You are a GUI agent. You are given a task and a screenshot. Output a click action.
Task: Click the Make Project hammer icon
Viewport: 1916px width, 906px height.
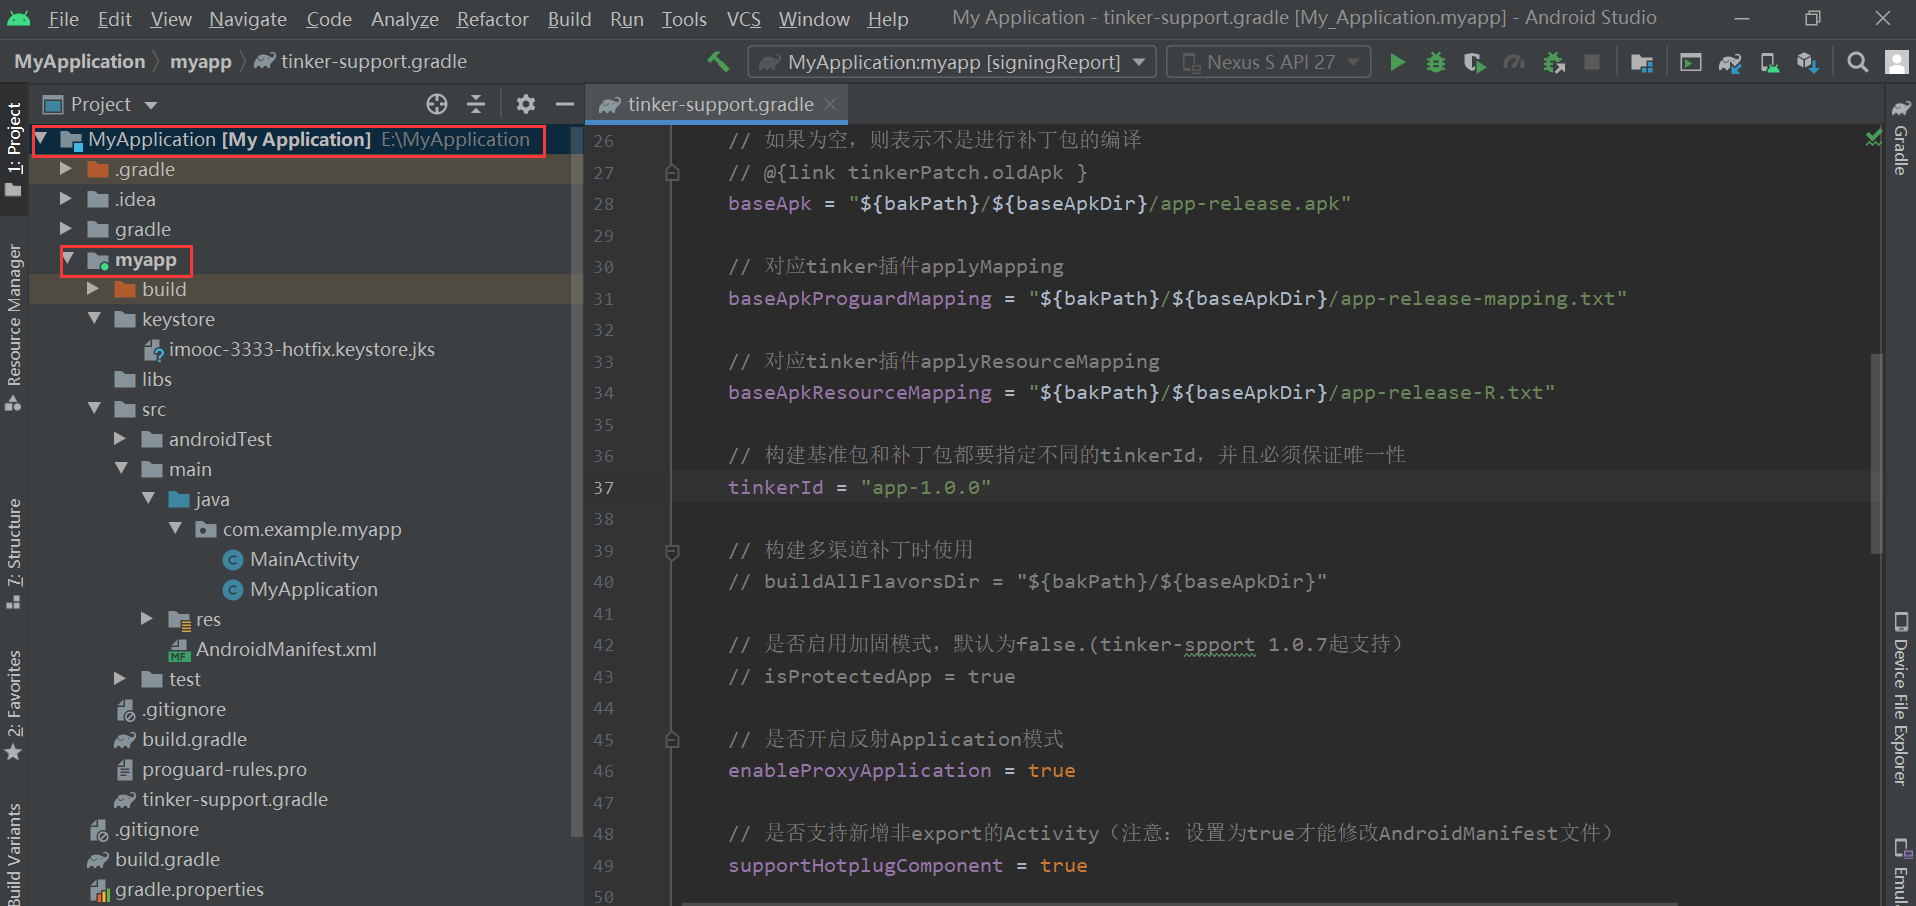pos(718,62)
